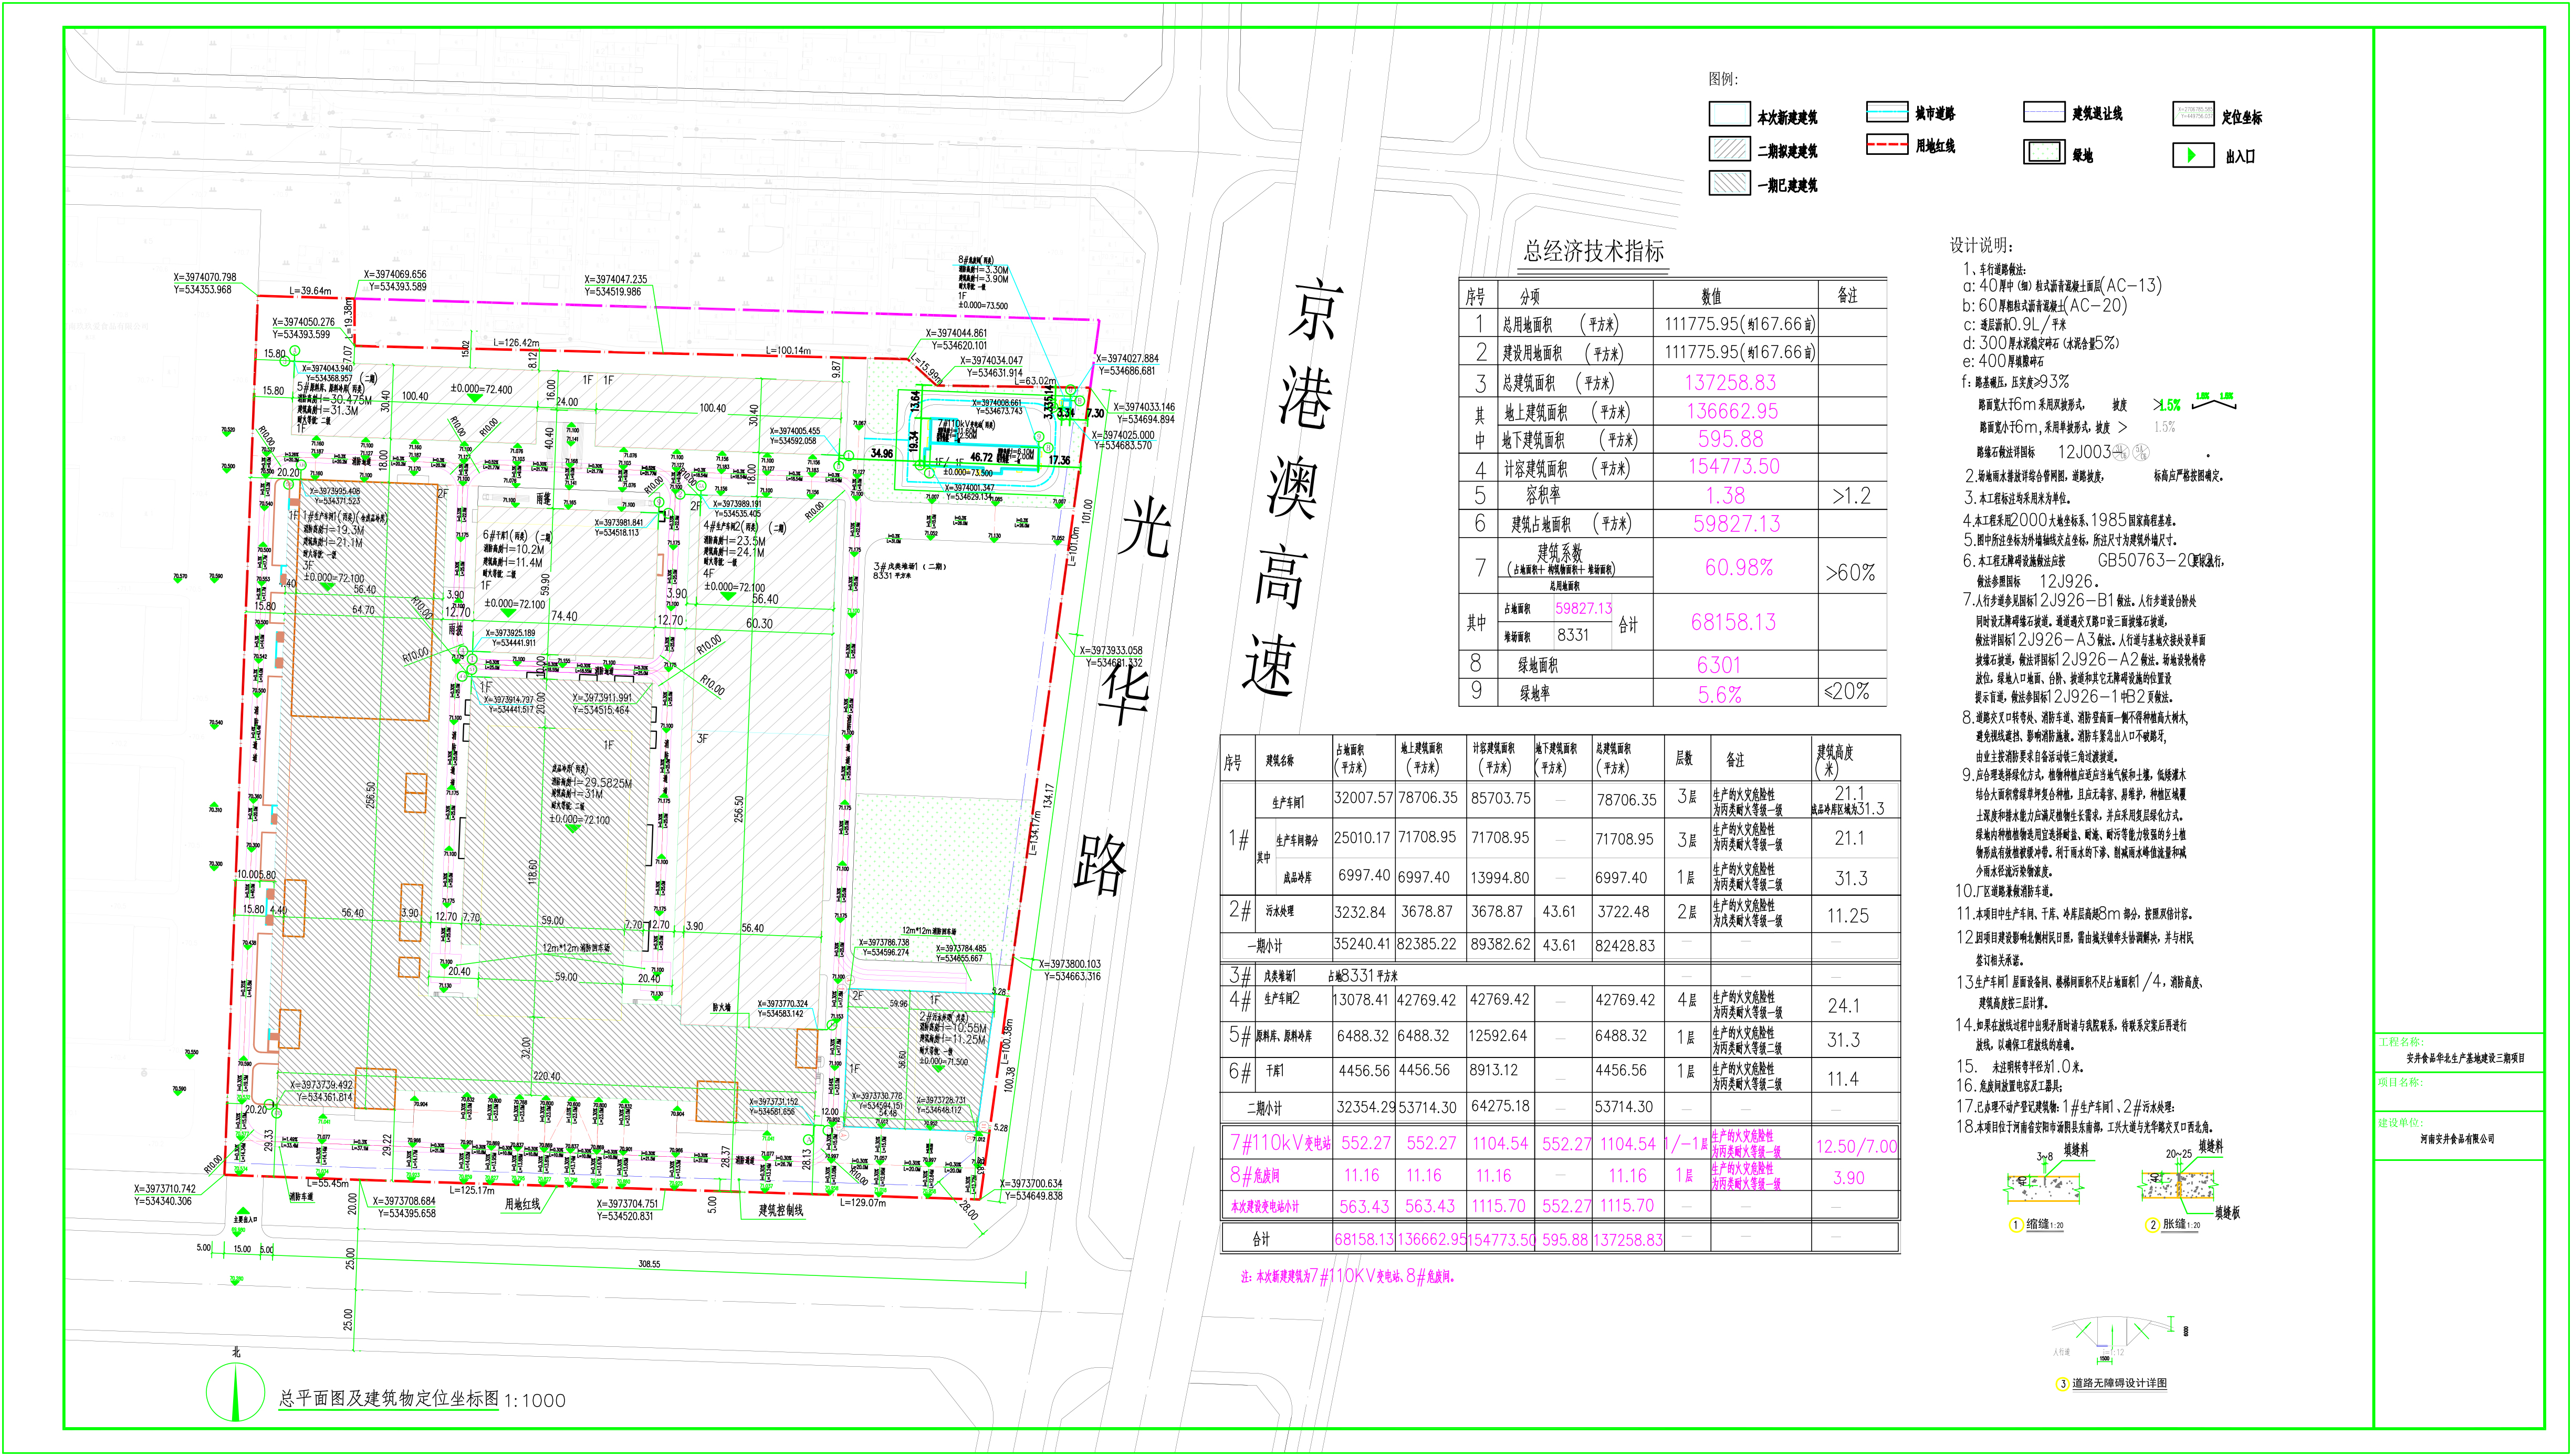The image size is (2572, 1456).
Task: Click the 总经济技术指标 table title
Action: (x=1594, y=251)
